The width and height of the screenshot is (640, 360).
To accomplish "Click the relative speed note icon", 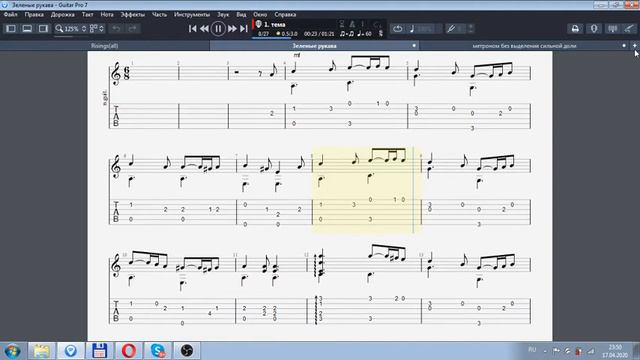I will [412, 29].
